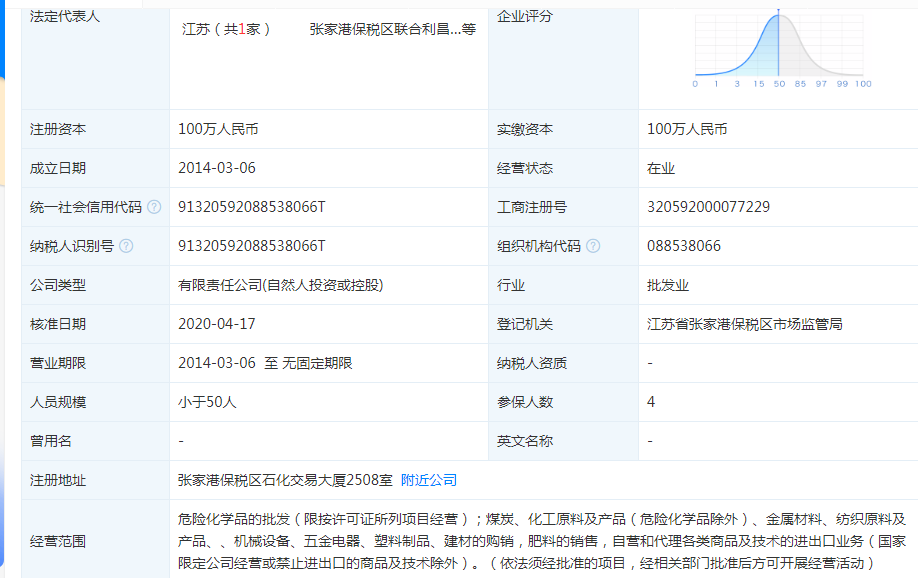Click the 注册地址 label
The image size is (918, 578).
[x=58, y=480]
